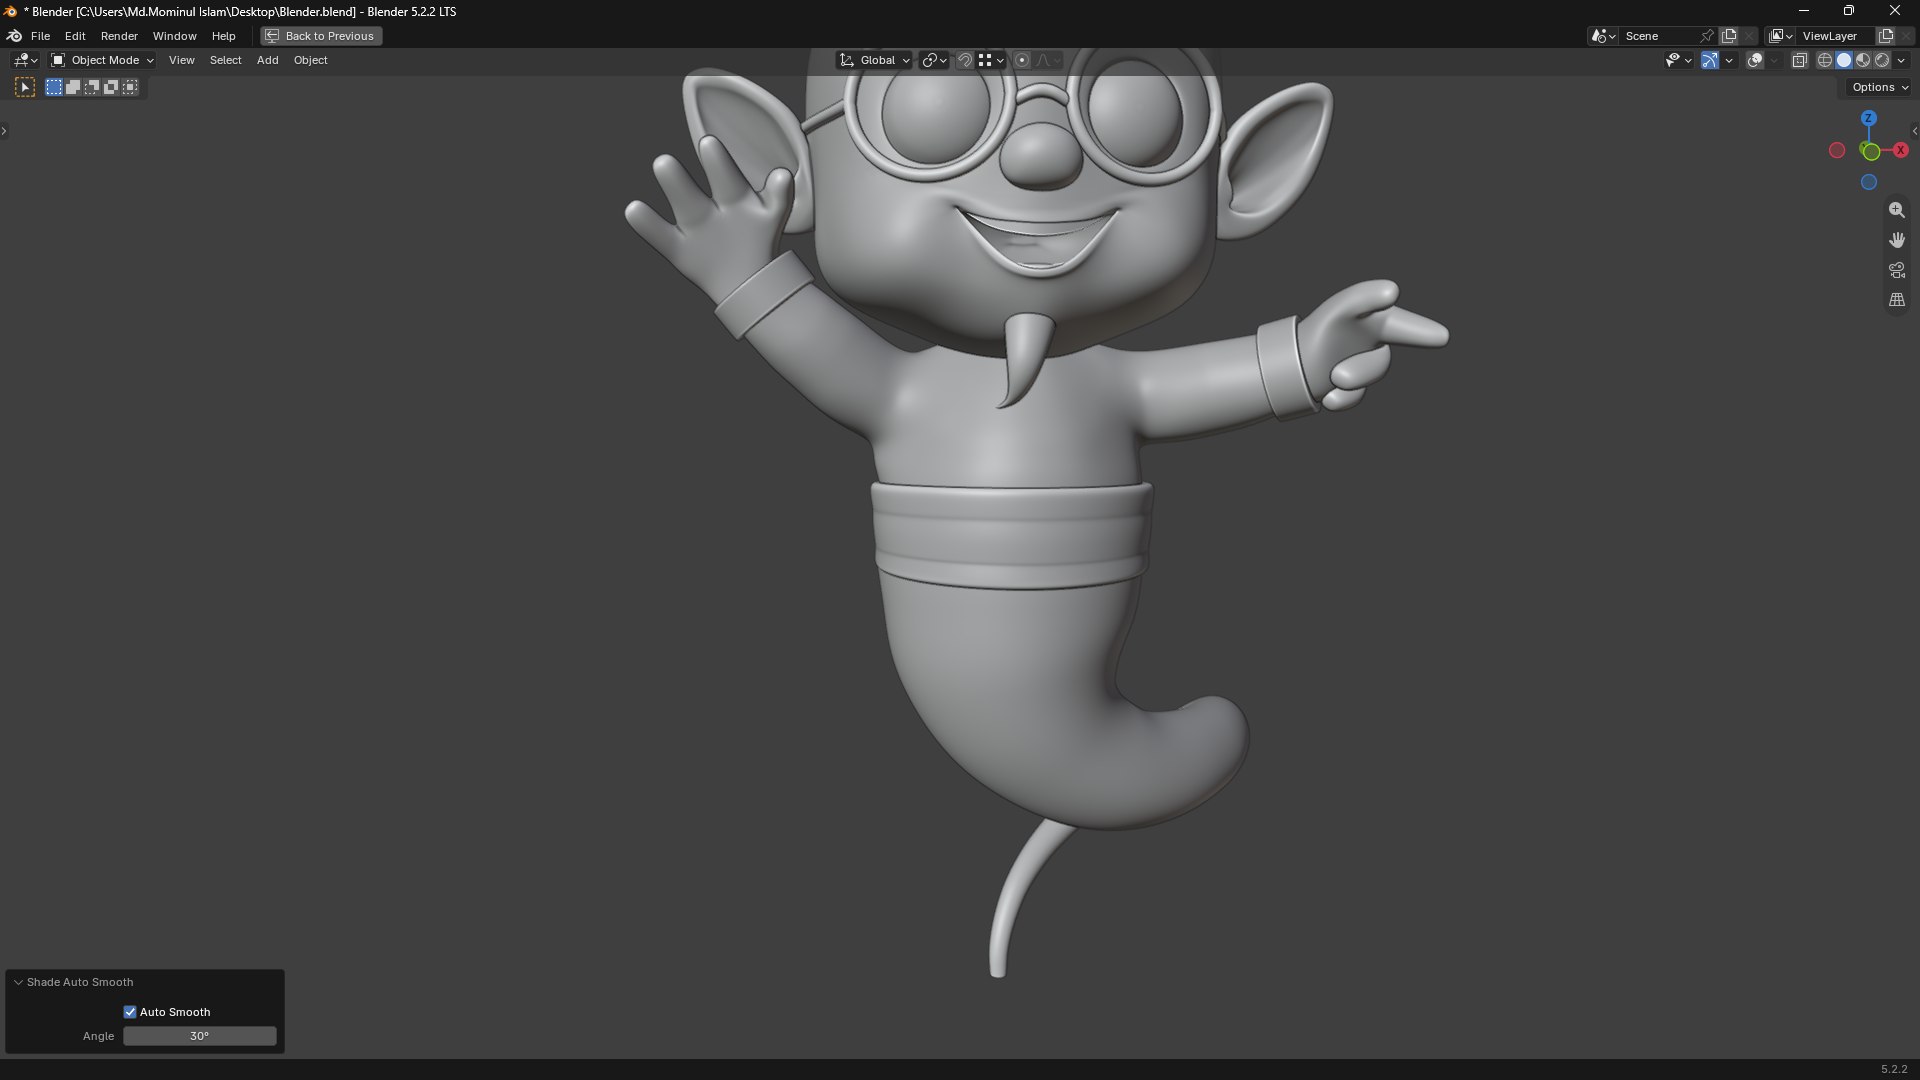Viewport: 1920px width, 1080px height.
Task: Toggle show gizmos button
Action: (x=1710, y=60)
